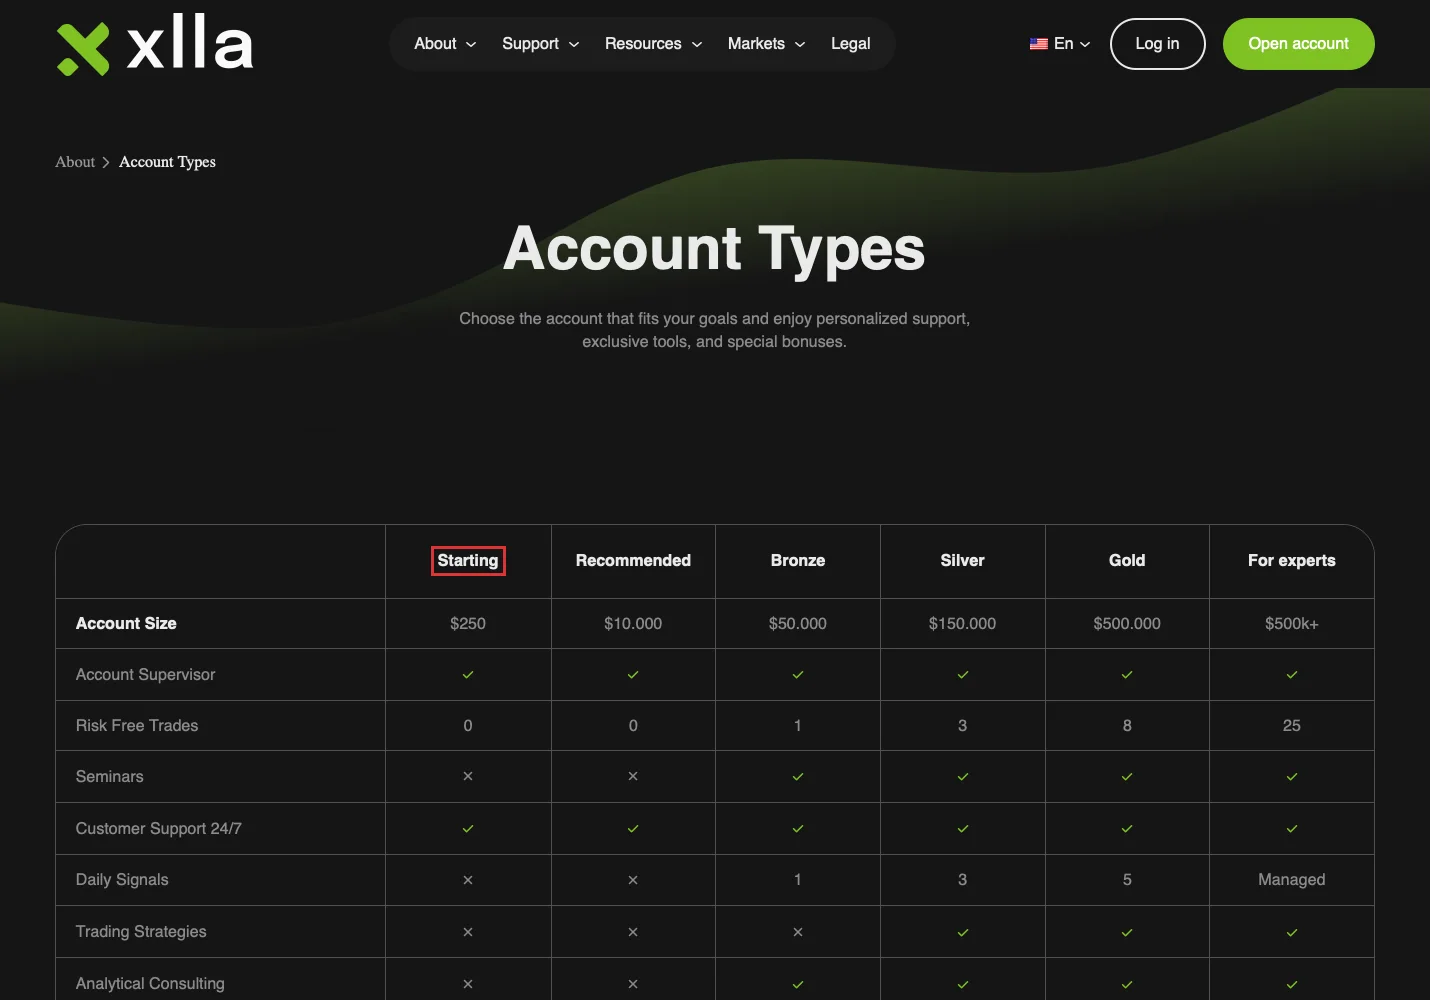Screen dimensions: 1440x1000
Task: Click the Seminars checkmark under Bronze
Action: [x=798, y=777]
